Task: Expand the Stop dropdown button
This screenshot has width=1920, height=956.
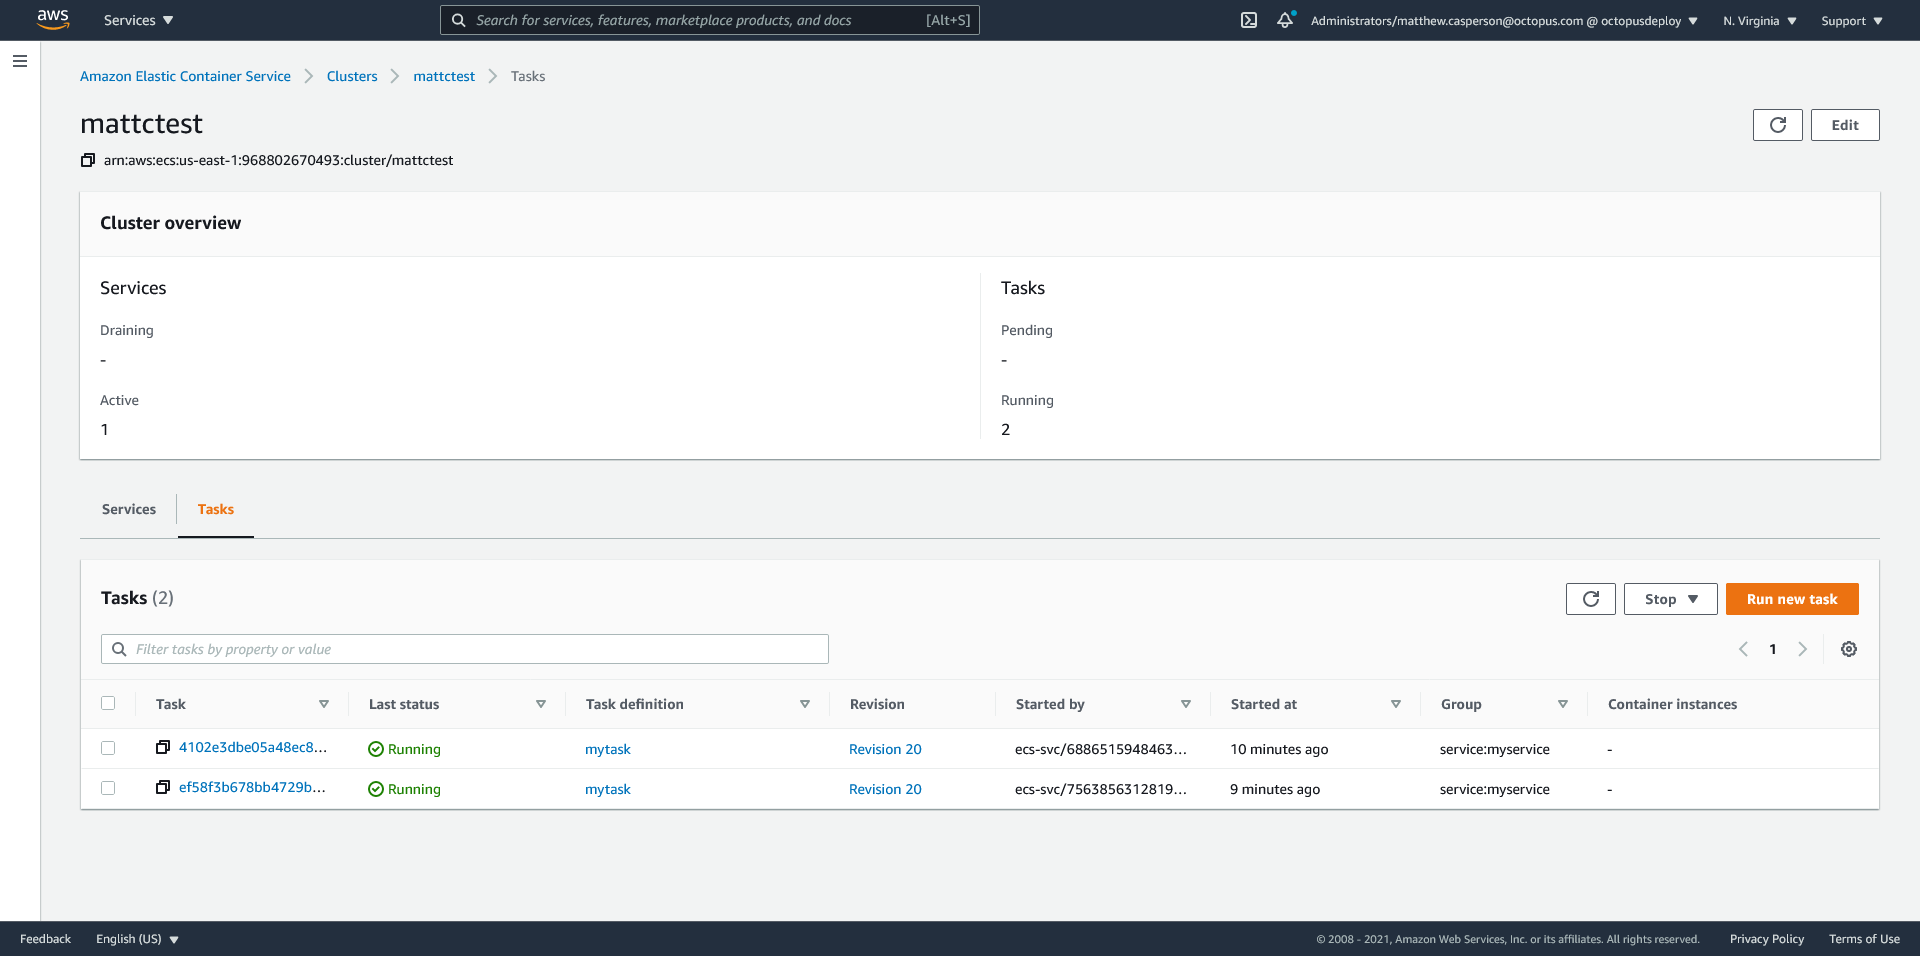Action: pos(1670,599)
